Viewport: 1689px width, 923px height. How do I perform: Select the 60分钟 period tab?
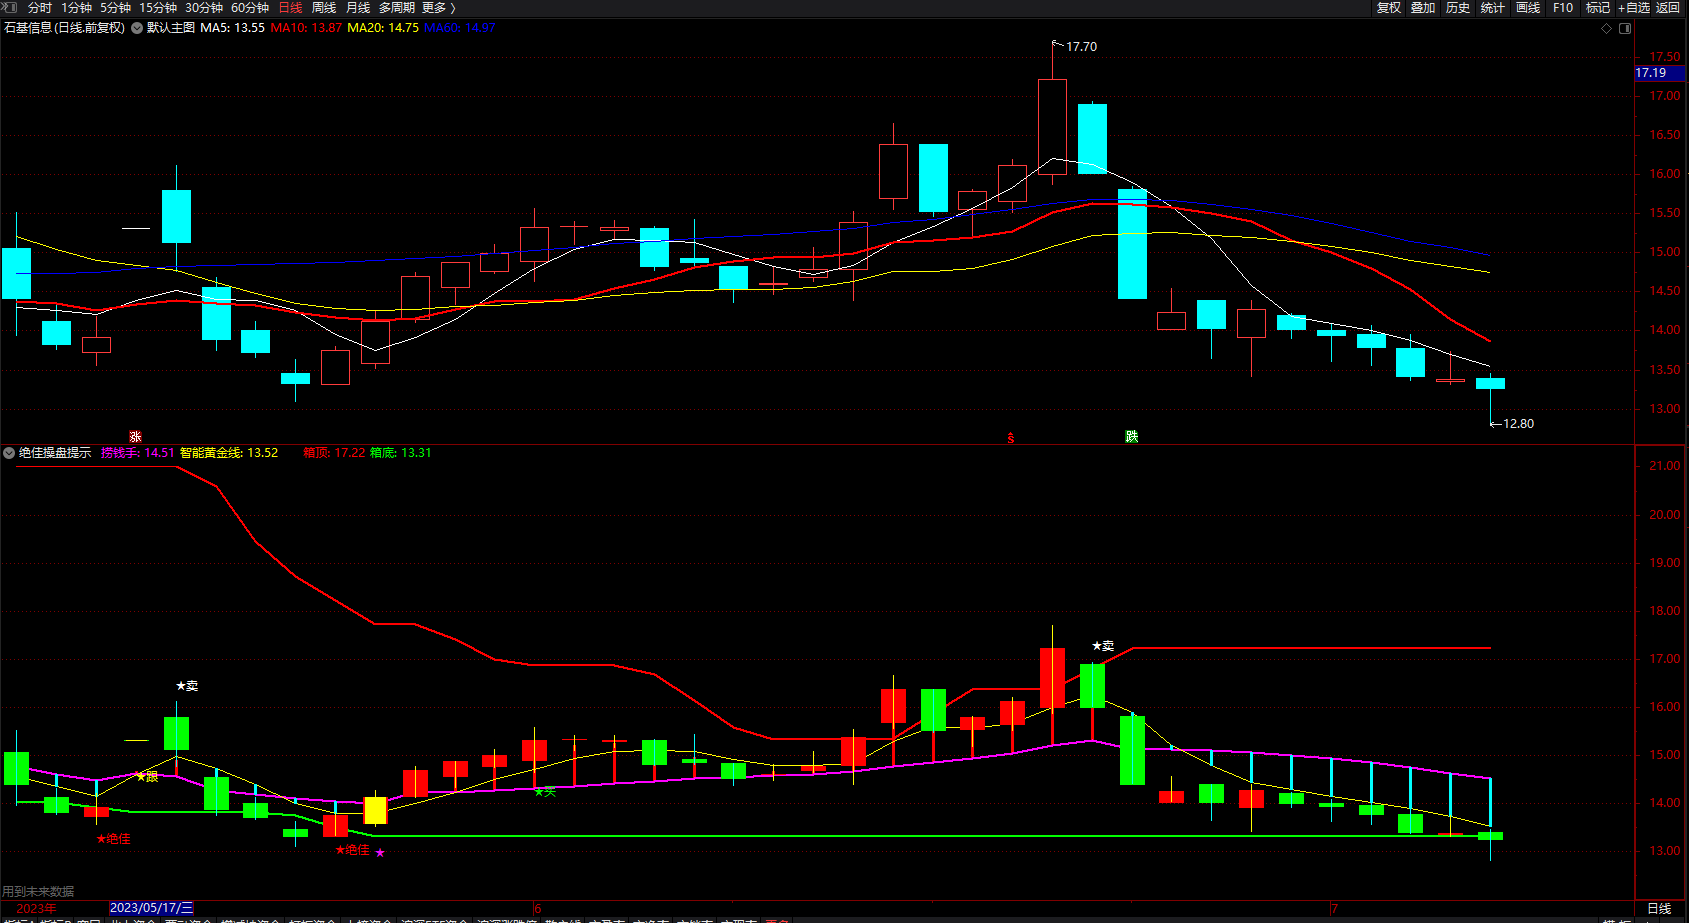(250, 8)
